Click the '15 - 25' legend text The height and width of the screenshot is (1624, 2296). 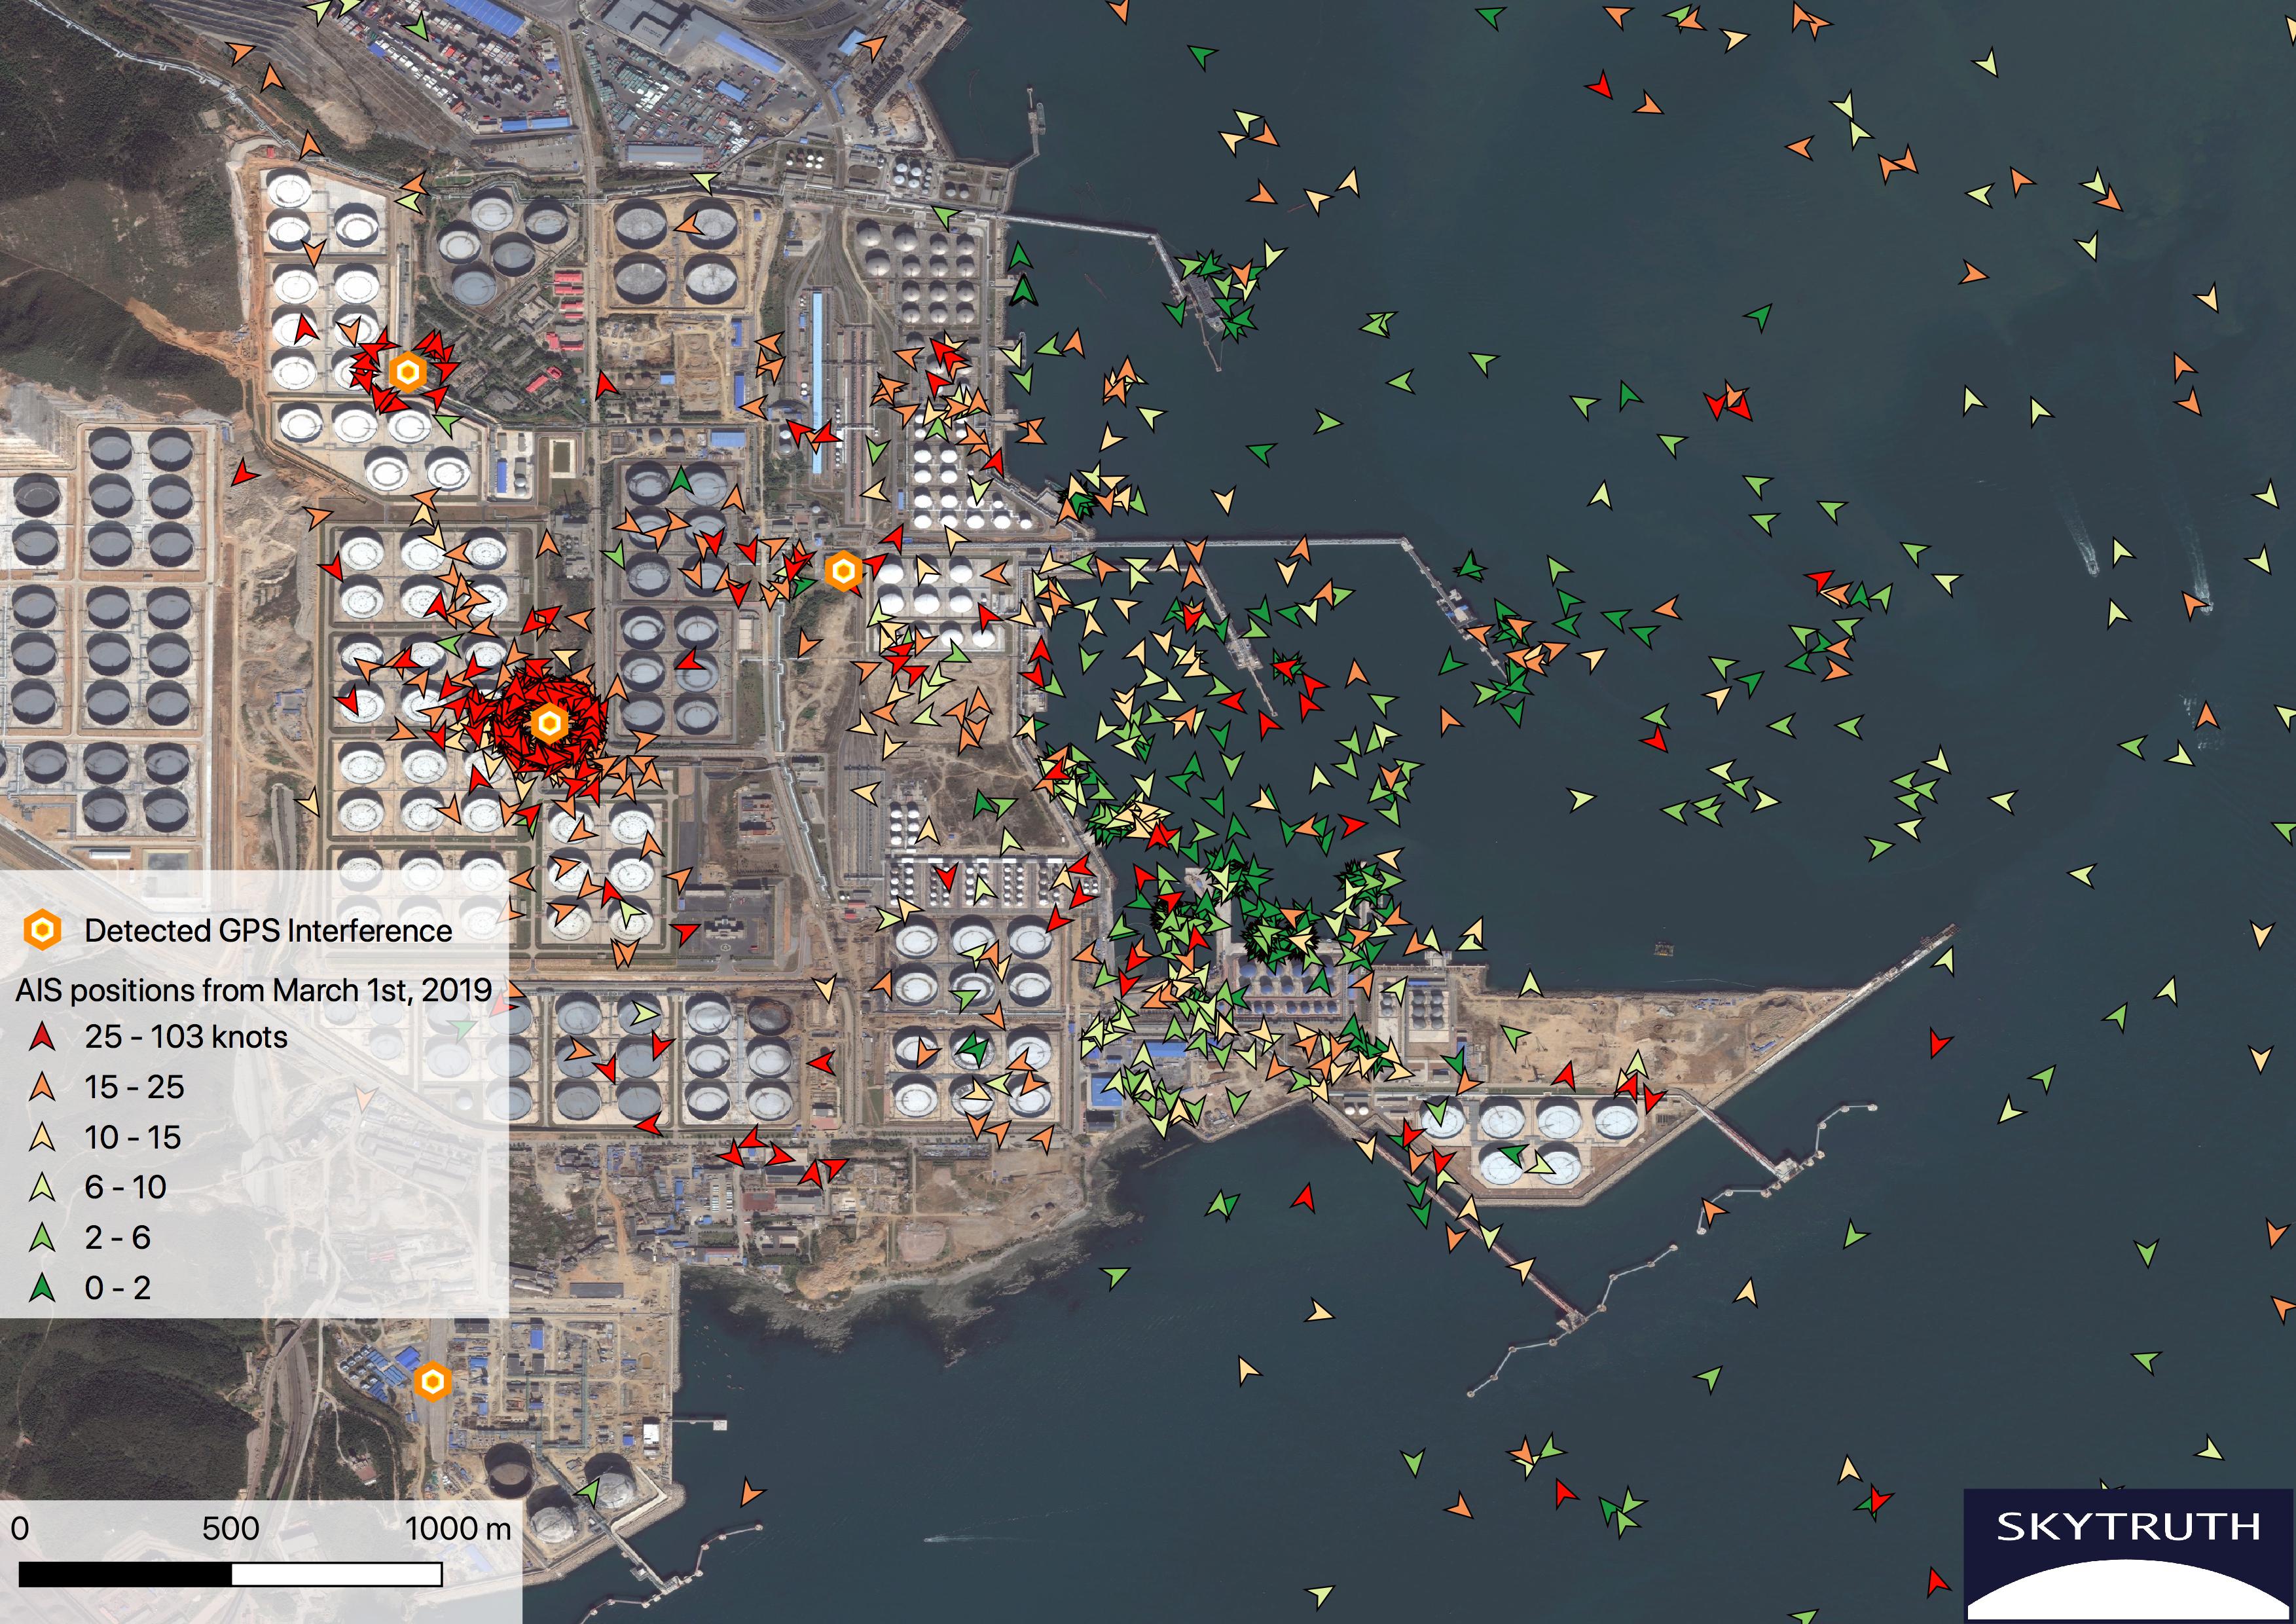[134, 1087]
